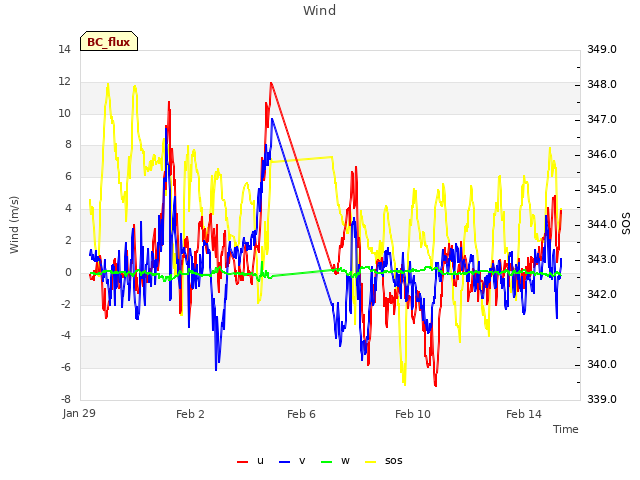640x480 pixels.
Task: Click the 'sos' legend text
Action: click(393, 461)
